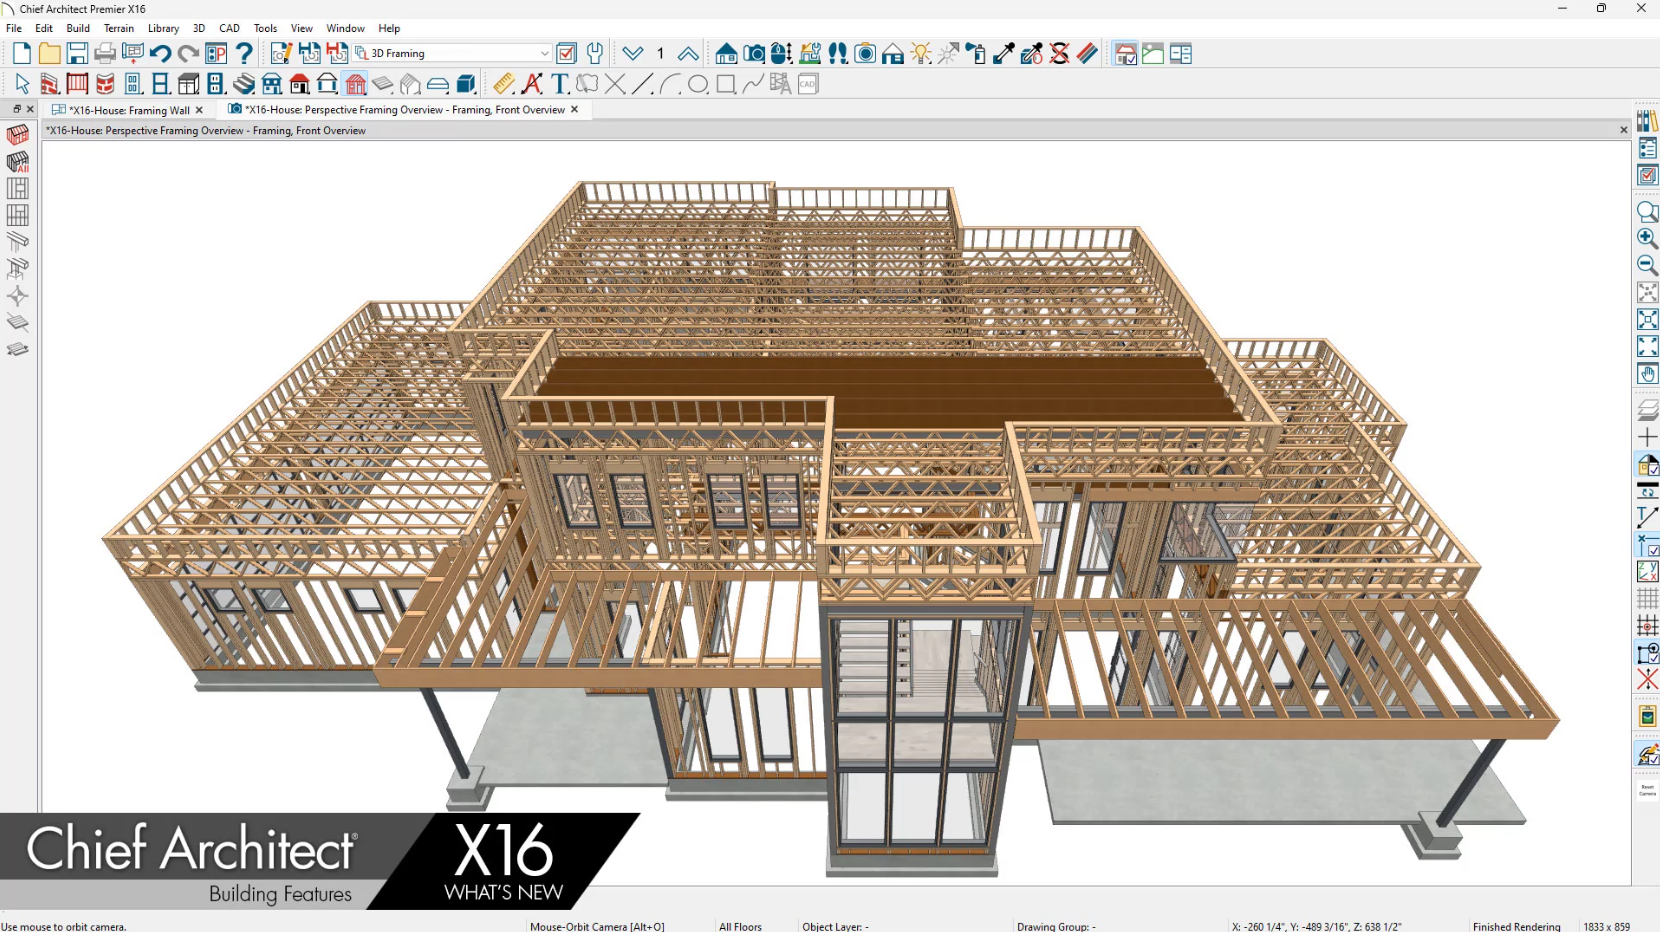1660x932 pixels.
Task: Go up one floor with the up chevron
Action: (x=688, y=54)
